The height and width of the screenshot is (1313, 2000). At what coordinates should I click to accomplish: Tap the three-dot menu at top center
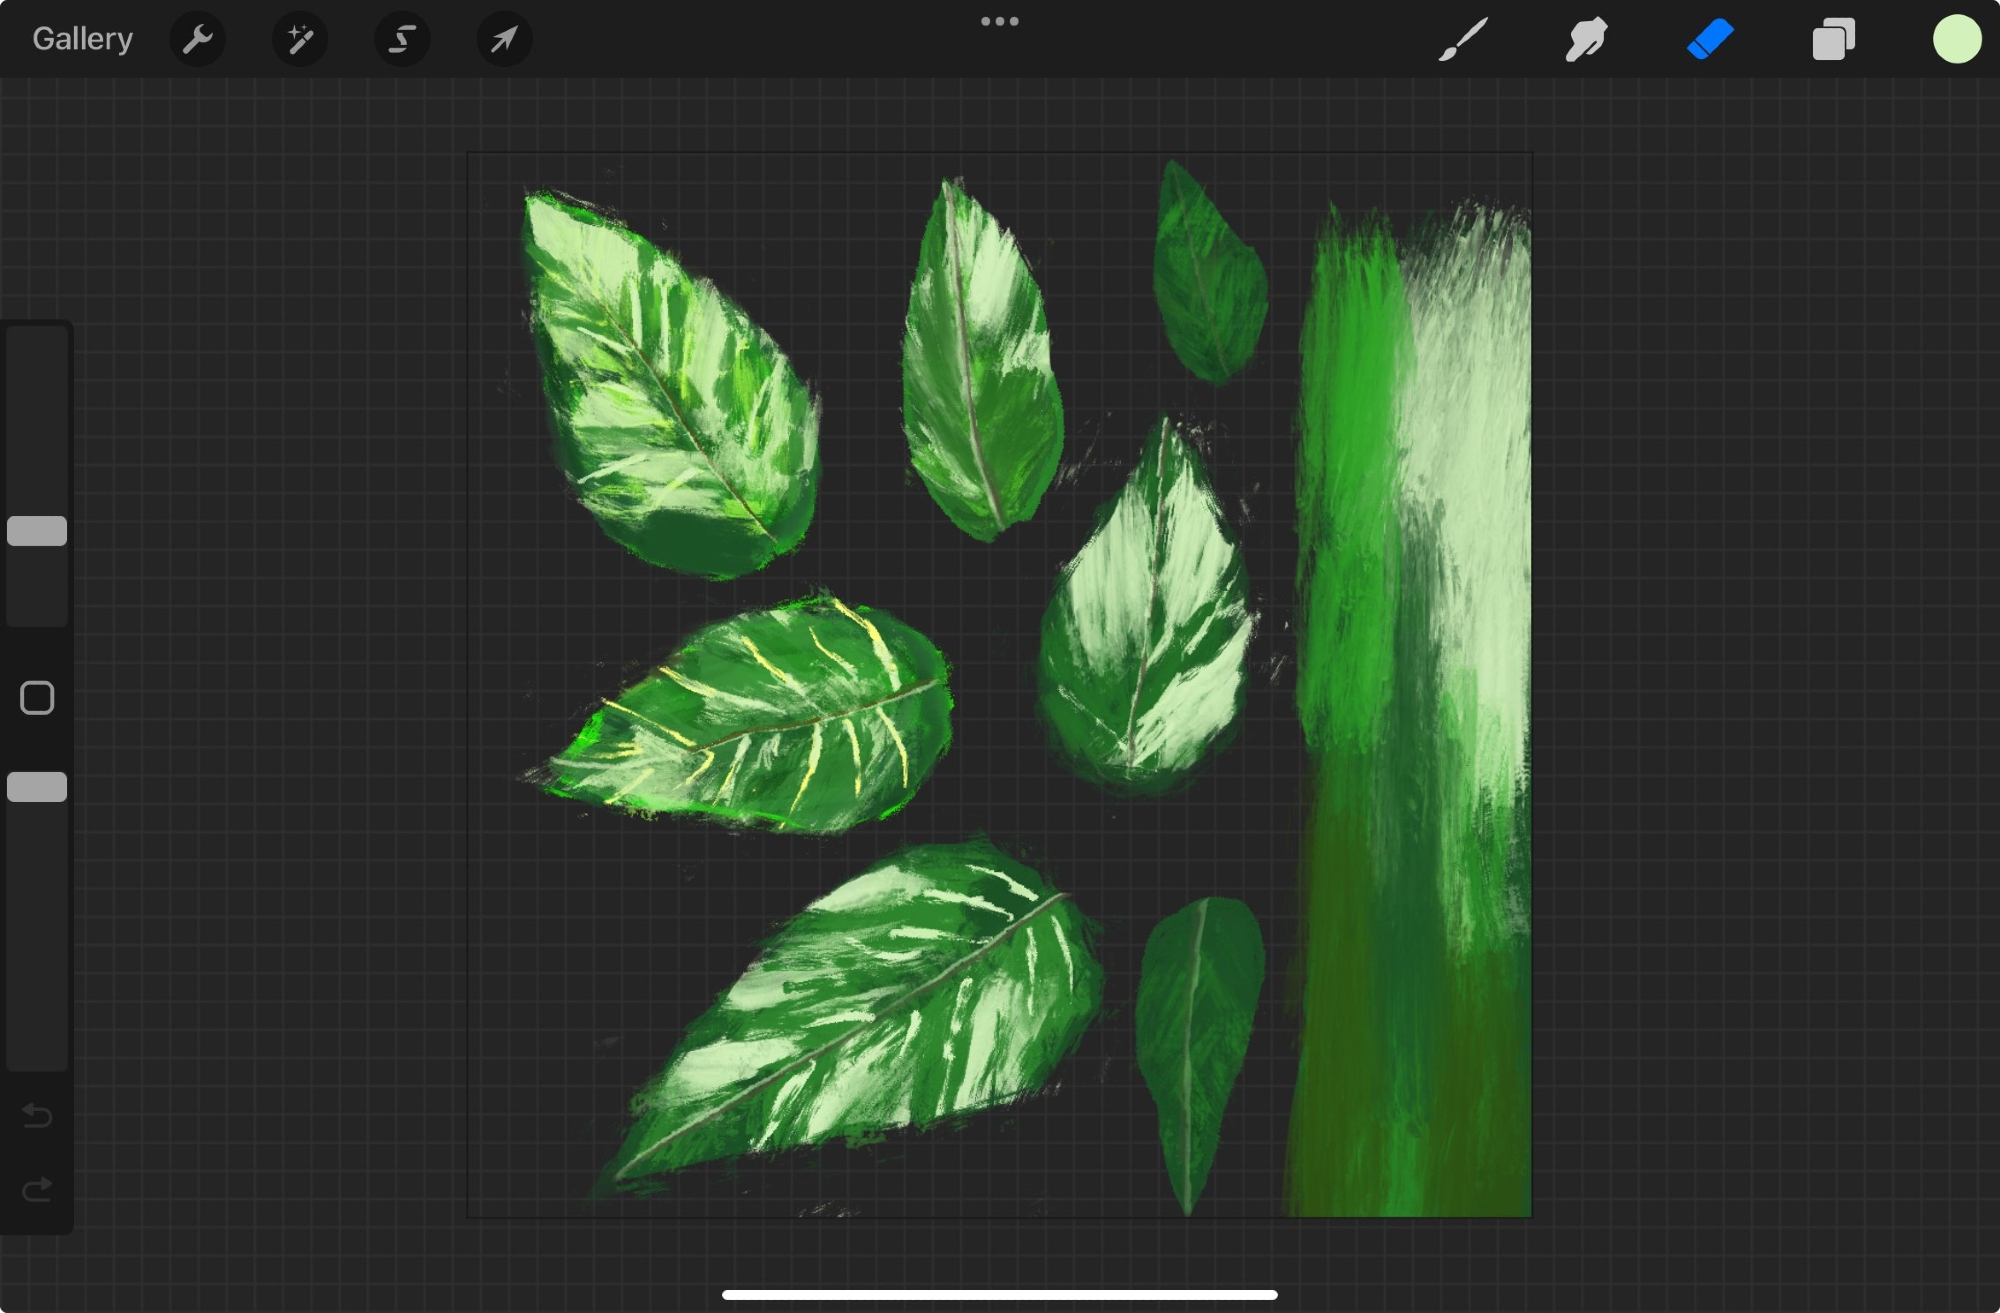(999, 21)
